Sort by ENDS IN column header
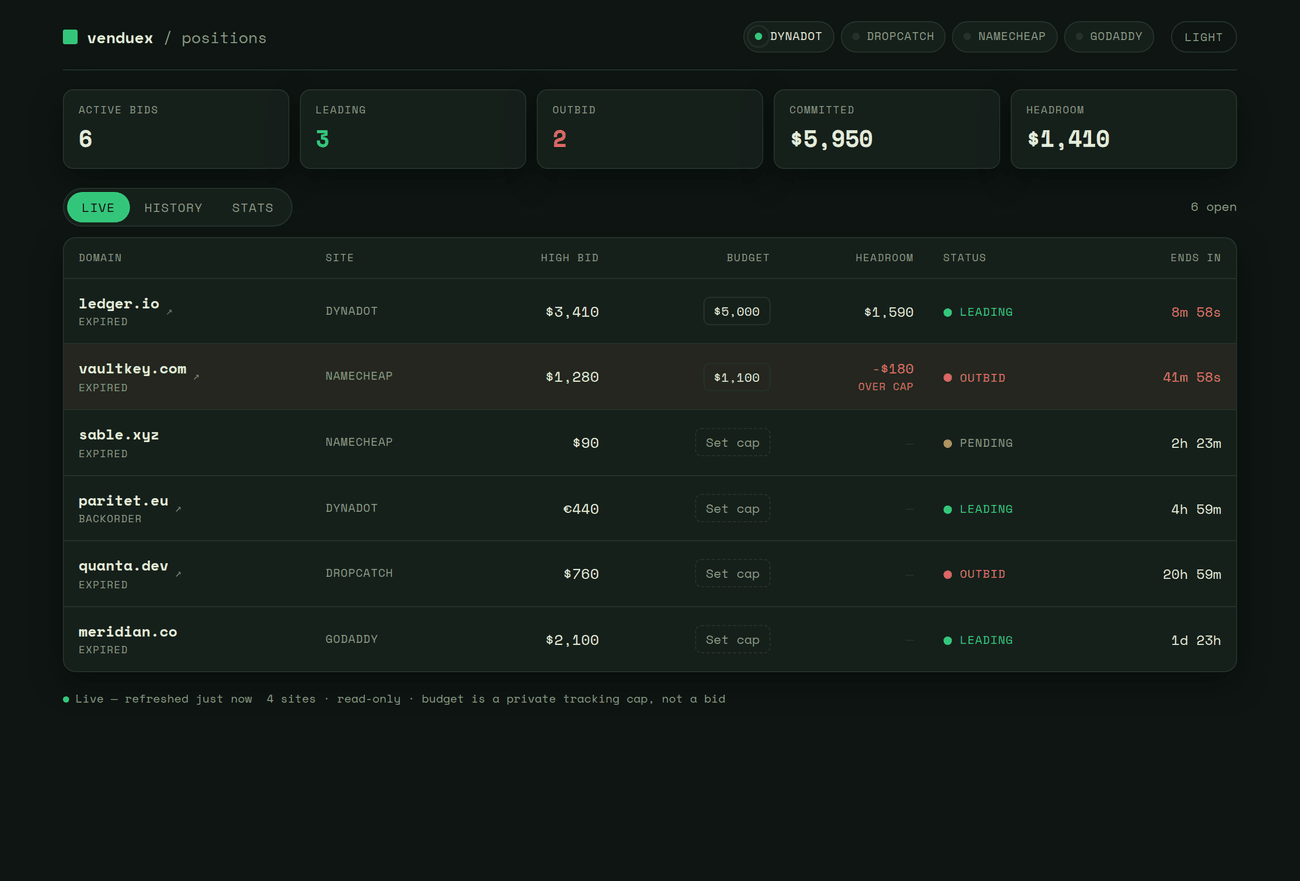 coord(1196,258)
